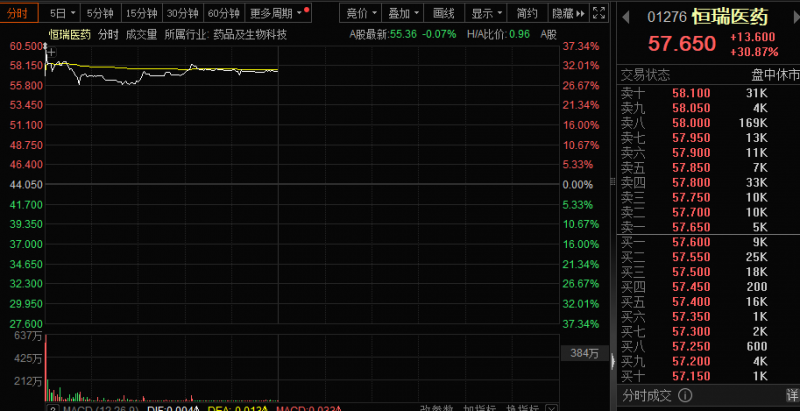
Task: Switch to the 5分钟 period
Action: click(x=101, y=13)
